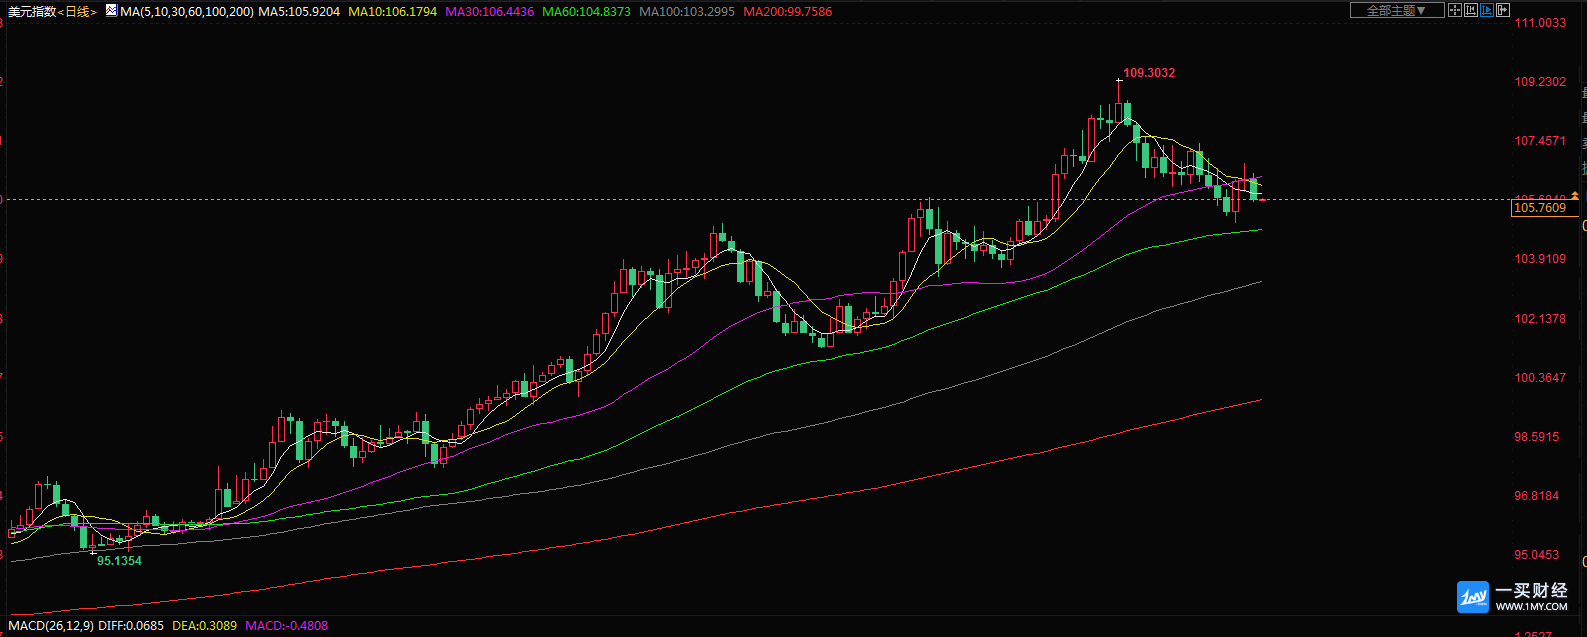Select the MA5:105.9204 legend value
The width and height of the screenshot is (1587, 637).
(299, 12)
